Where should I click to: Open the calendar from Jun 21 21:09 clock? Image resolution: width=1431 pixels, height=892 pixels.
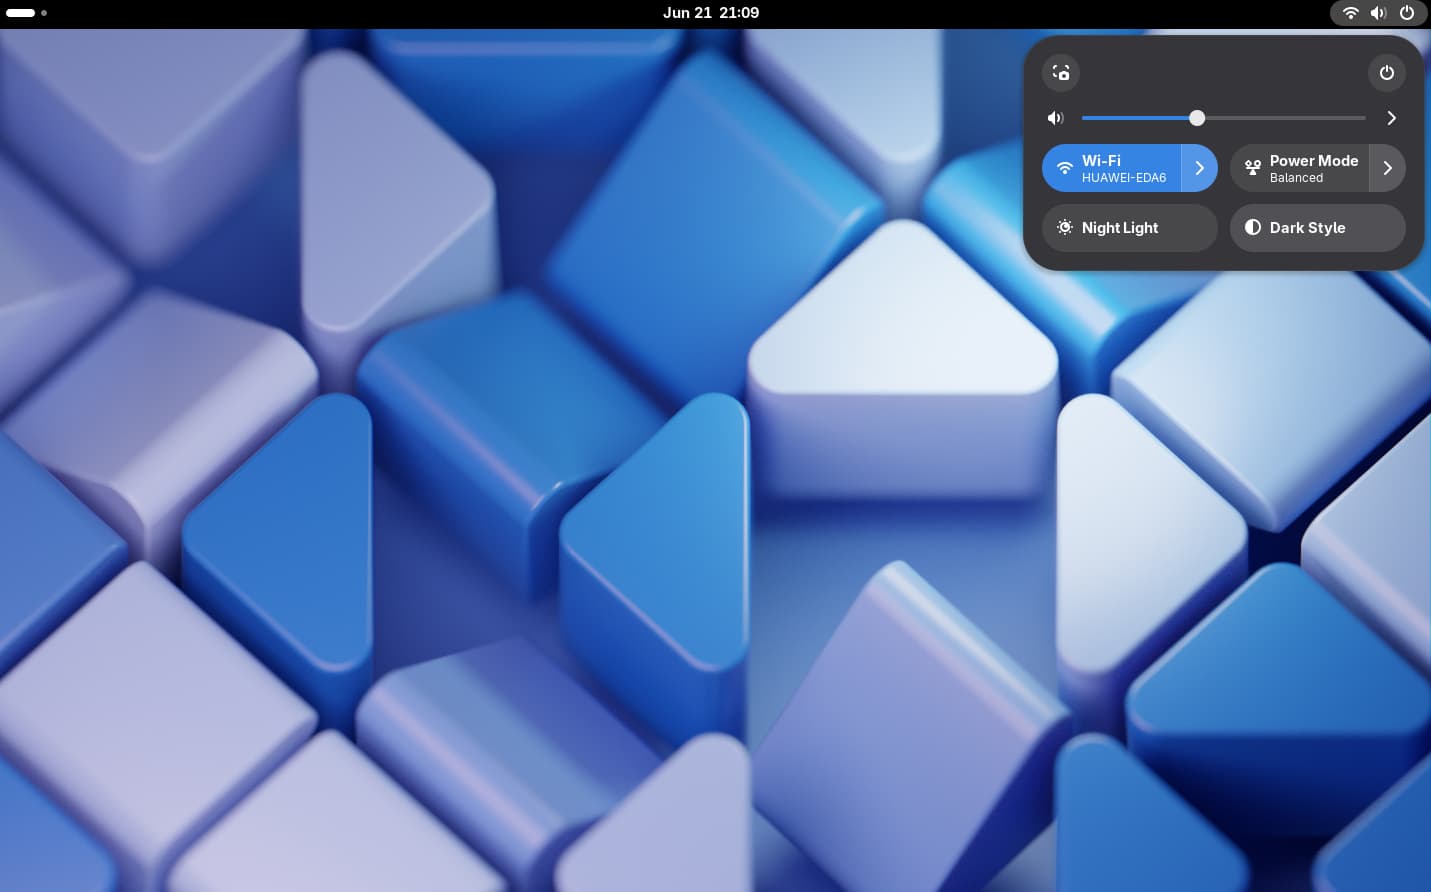point(711,13)
